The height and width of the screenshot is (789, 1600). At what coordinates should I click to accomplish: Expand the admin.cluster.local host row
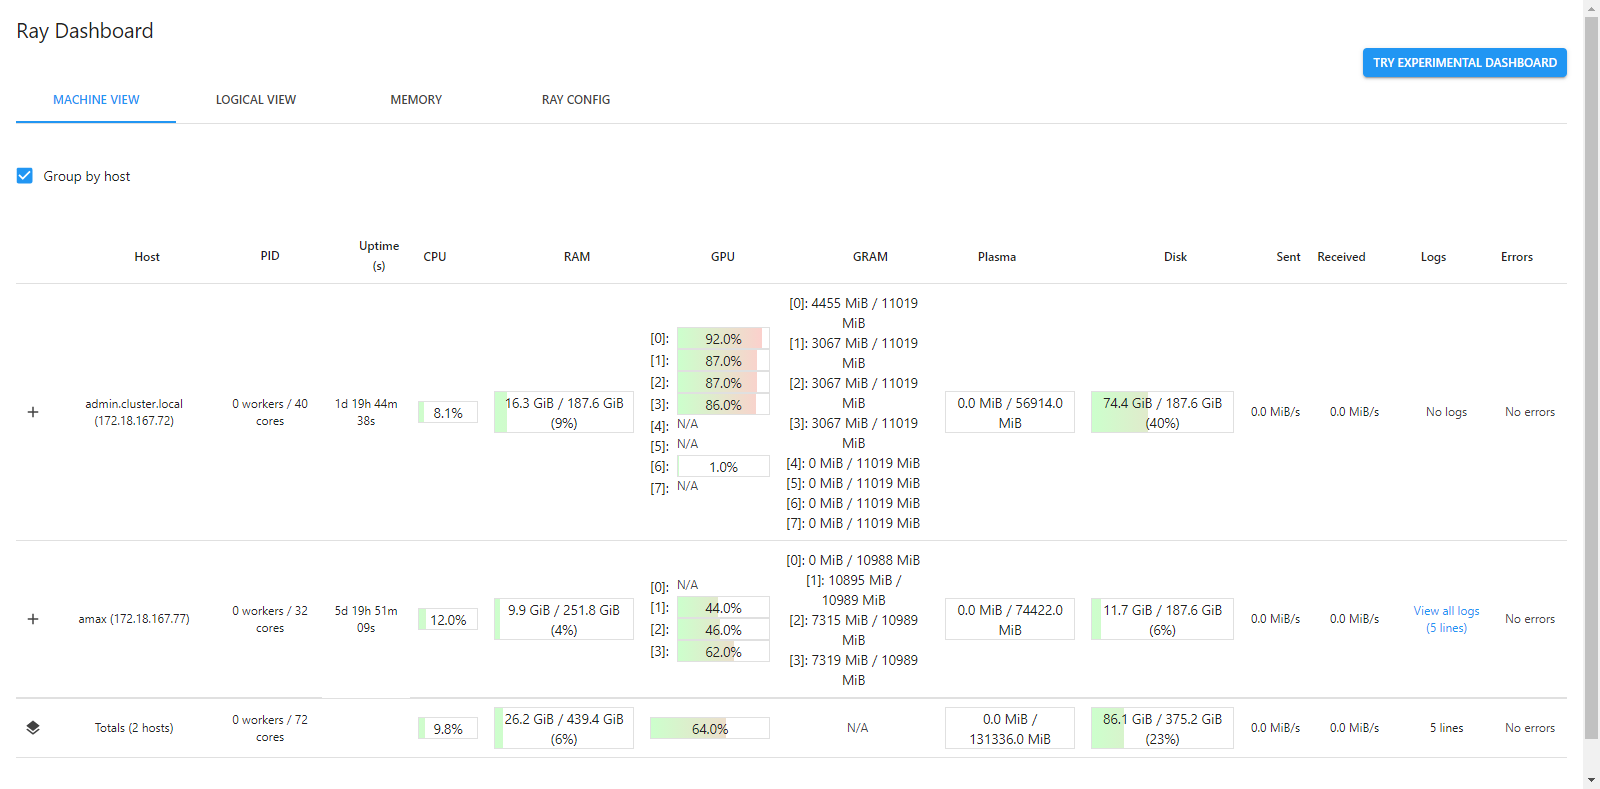click(x=33, y=412)
